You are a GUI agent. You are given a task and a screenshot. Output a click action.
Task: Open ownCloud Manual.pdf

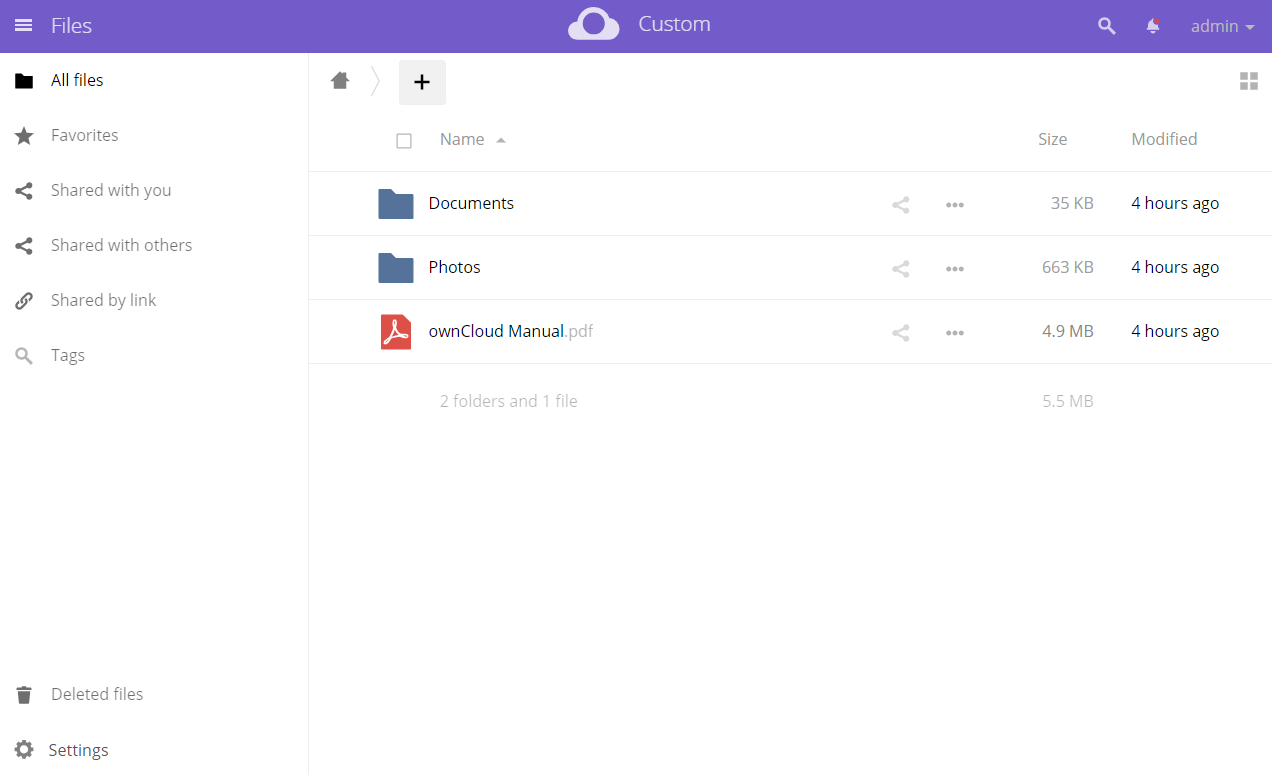point(510,331)
